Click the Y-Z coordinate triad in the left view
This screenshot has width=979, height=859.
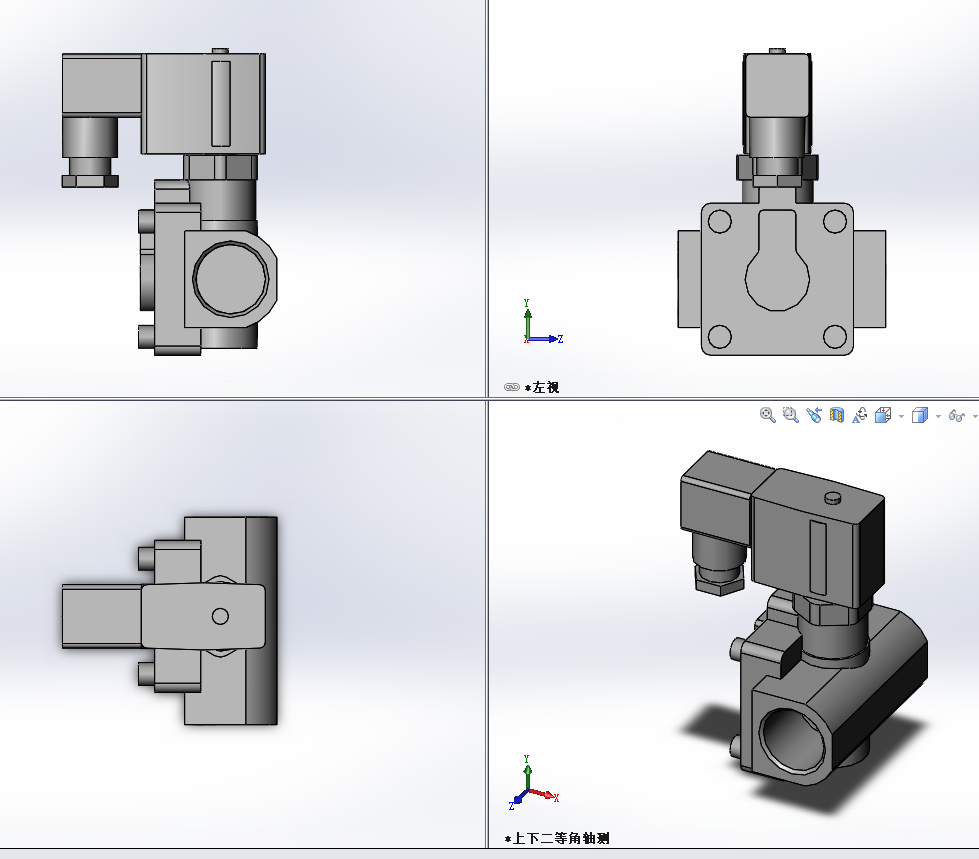543,322
